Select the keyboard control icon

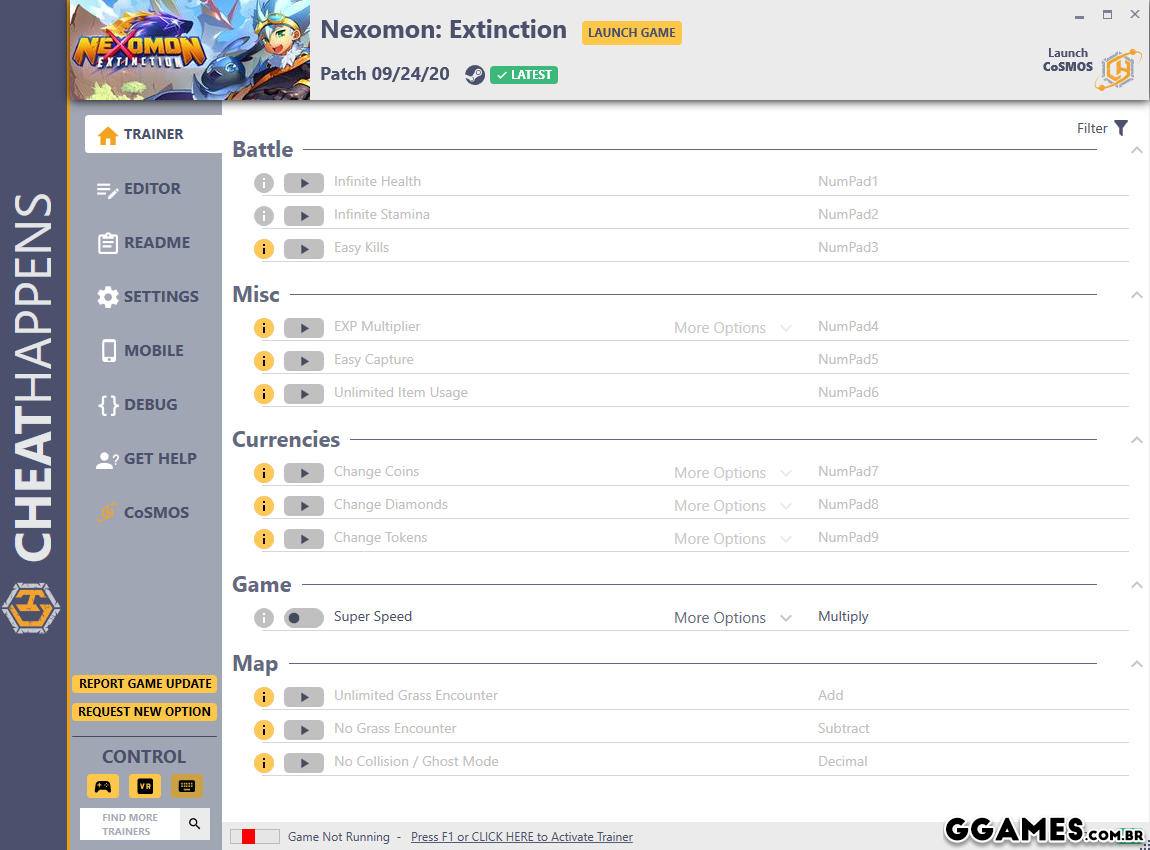click(186, 786)
